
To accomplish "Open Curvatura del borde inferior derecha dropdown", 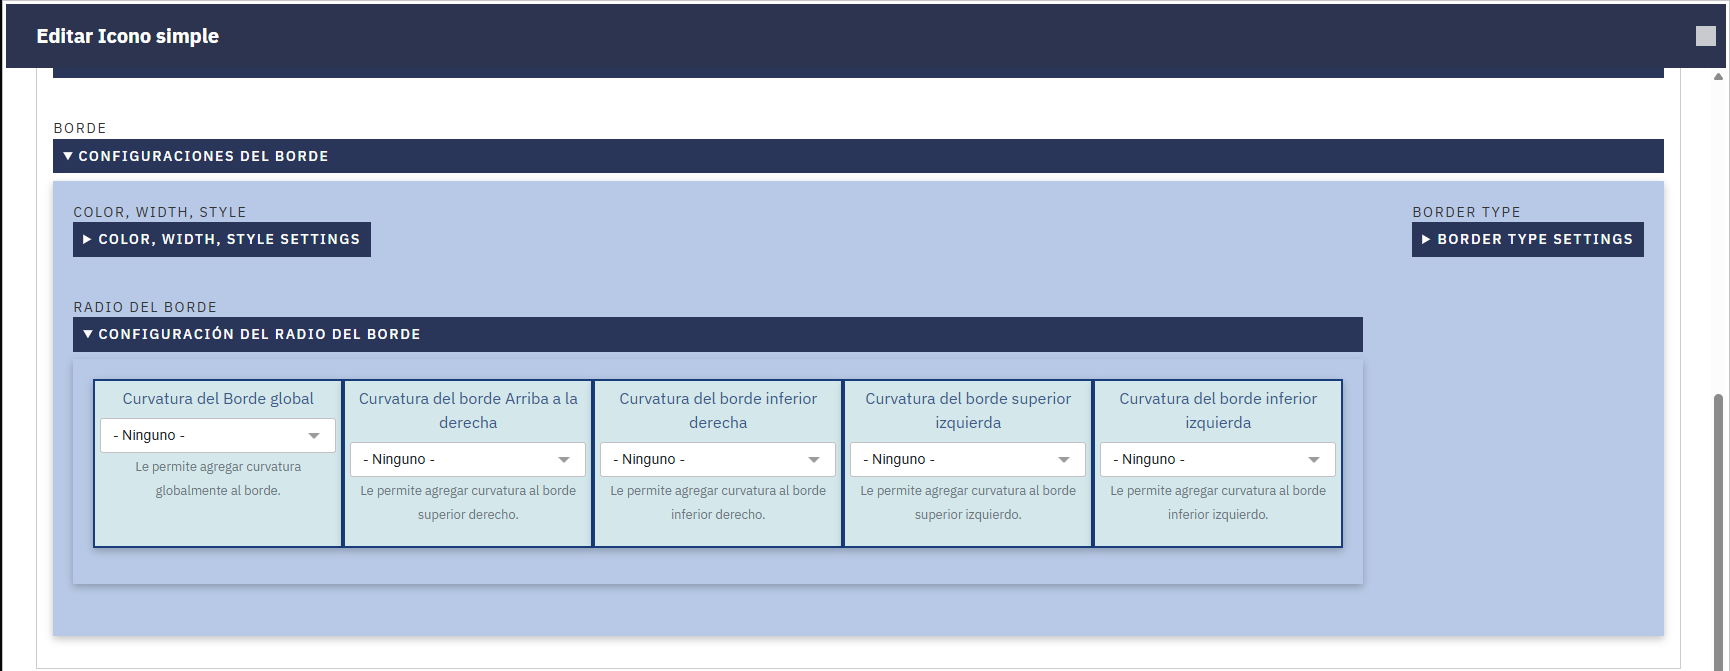I will coord(718,459).
